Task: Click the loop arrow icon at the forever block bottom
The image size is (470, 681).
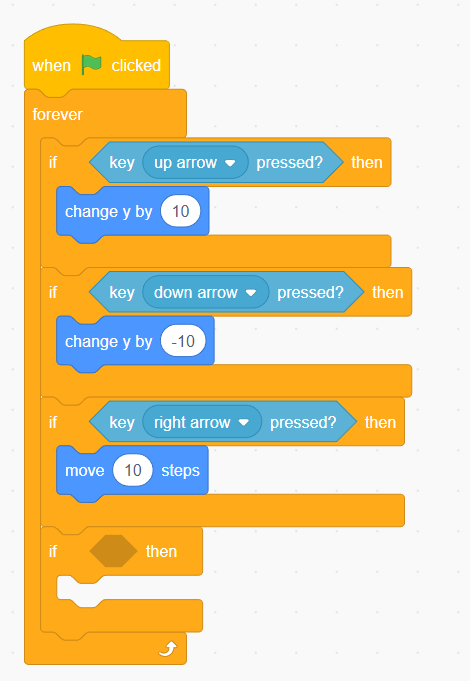Action: 168,649
